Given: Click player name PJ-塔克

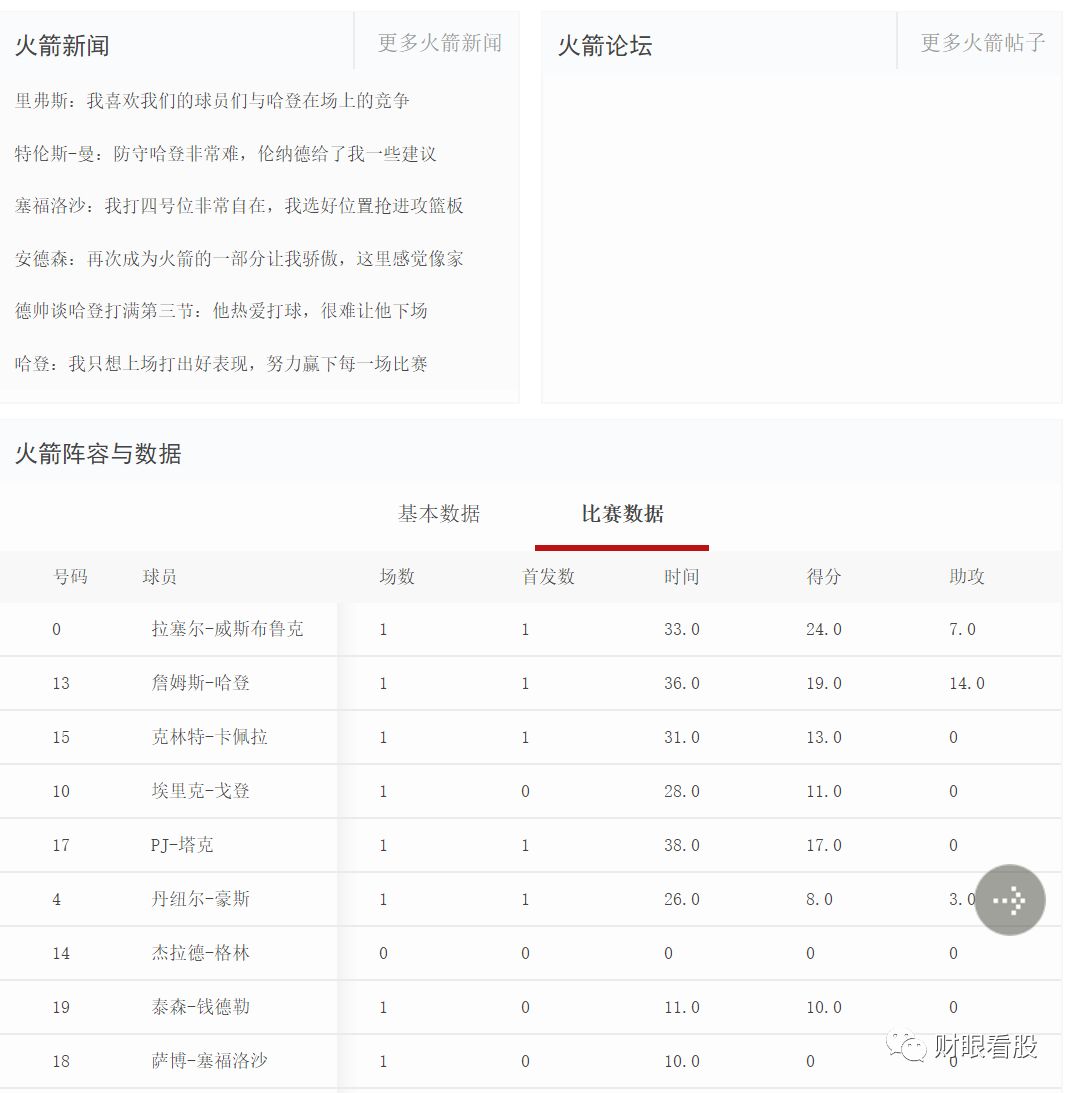Looking at the screenshot, I should [x=182, y=846].
